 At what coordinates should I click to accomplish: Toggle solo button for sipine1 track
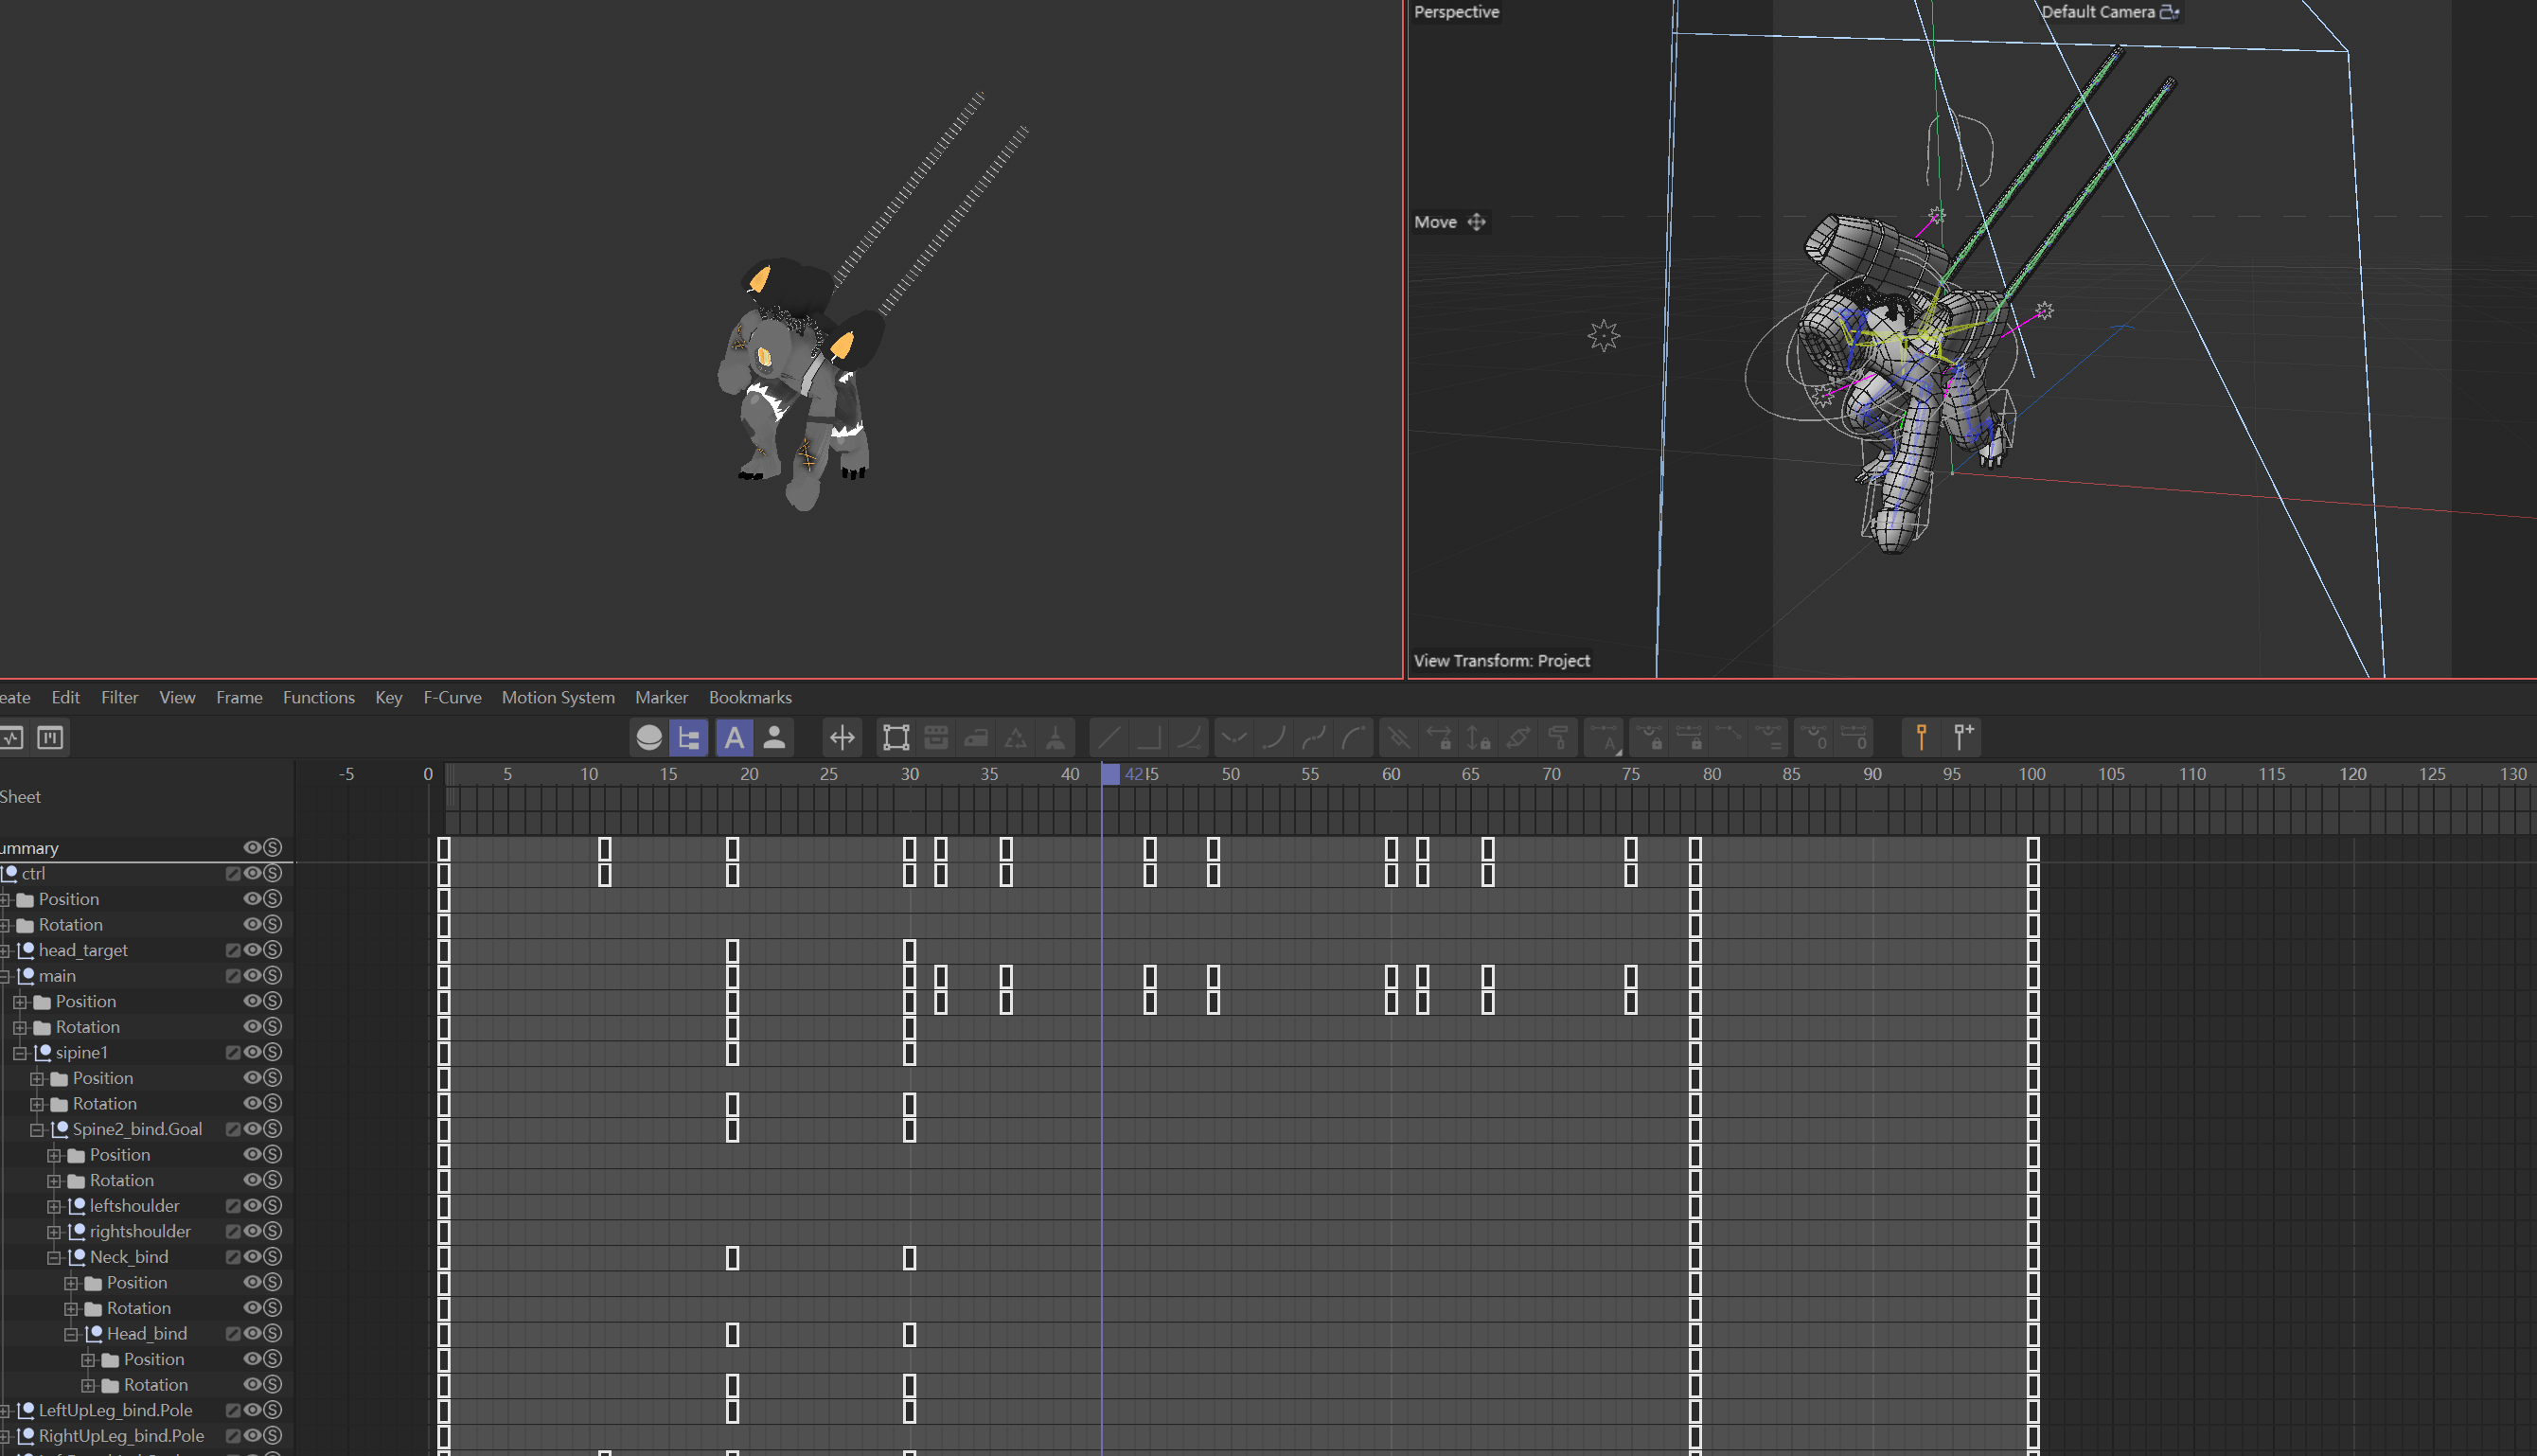tap(273, 1052)
